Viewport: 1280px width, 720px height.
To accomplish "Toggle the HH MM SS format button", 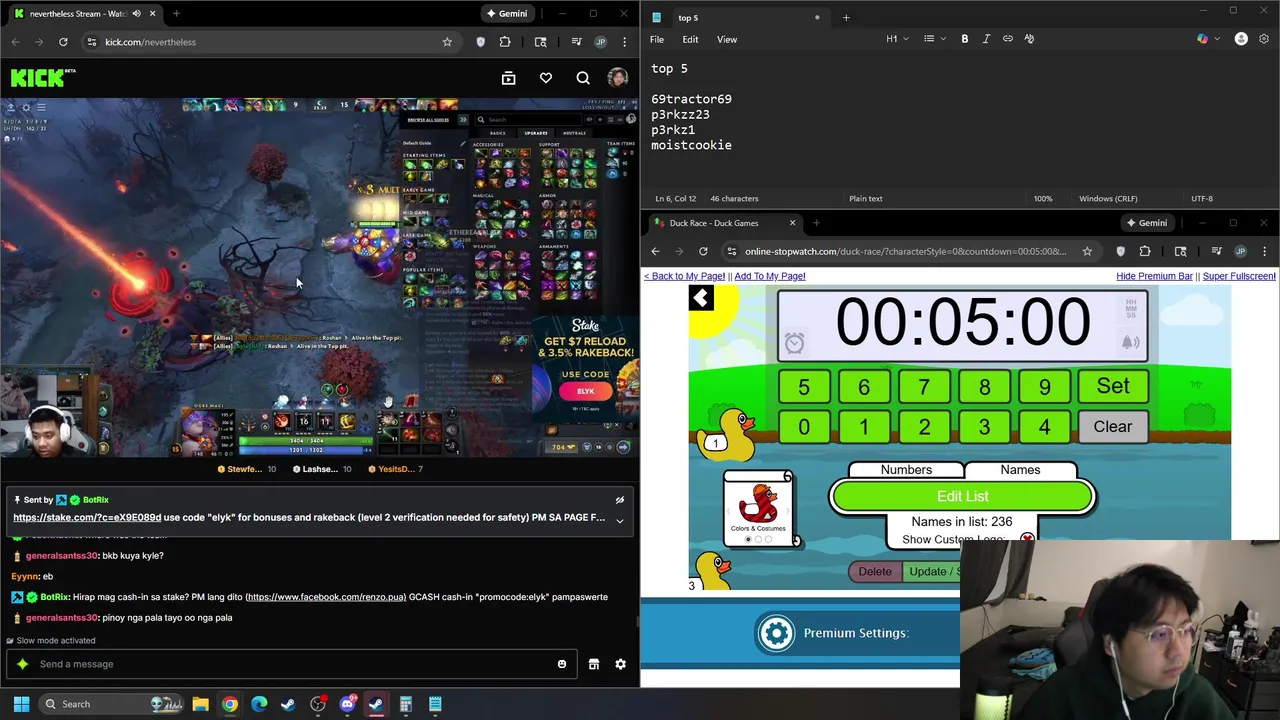I will (x=1131, y=309).
